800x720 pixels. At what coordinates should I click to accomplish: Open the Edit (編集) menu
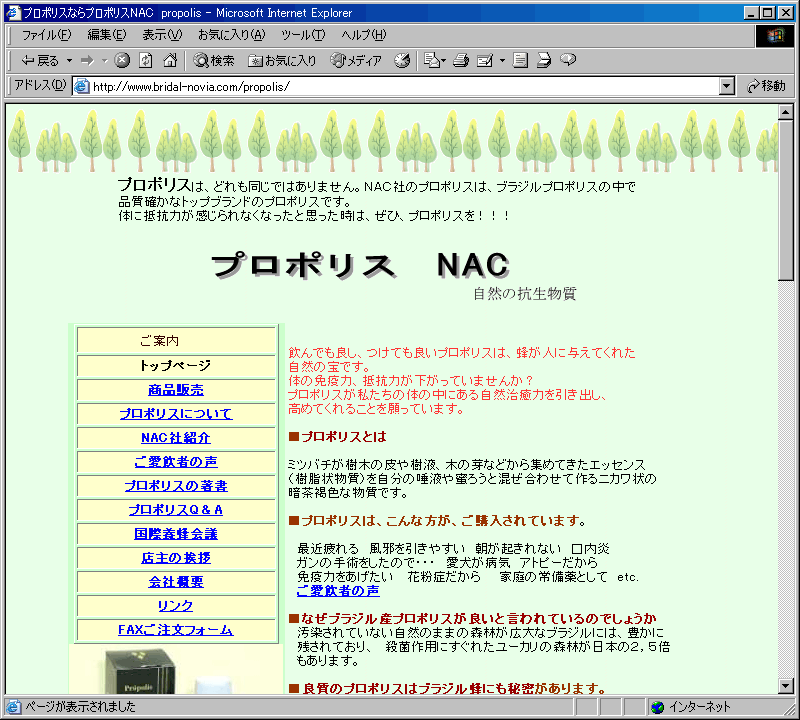coord(107,35)
